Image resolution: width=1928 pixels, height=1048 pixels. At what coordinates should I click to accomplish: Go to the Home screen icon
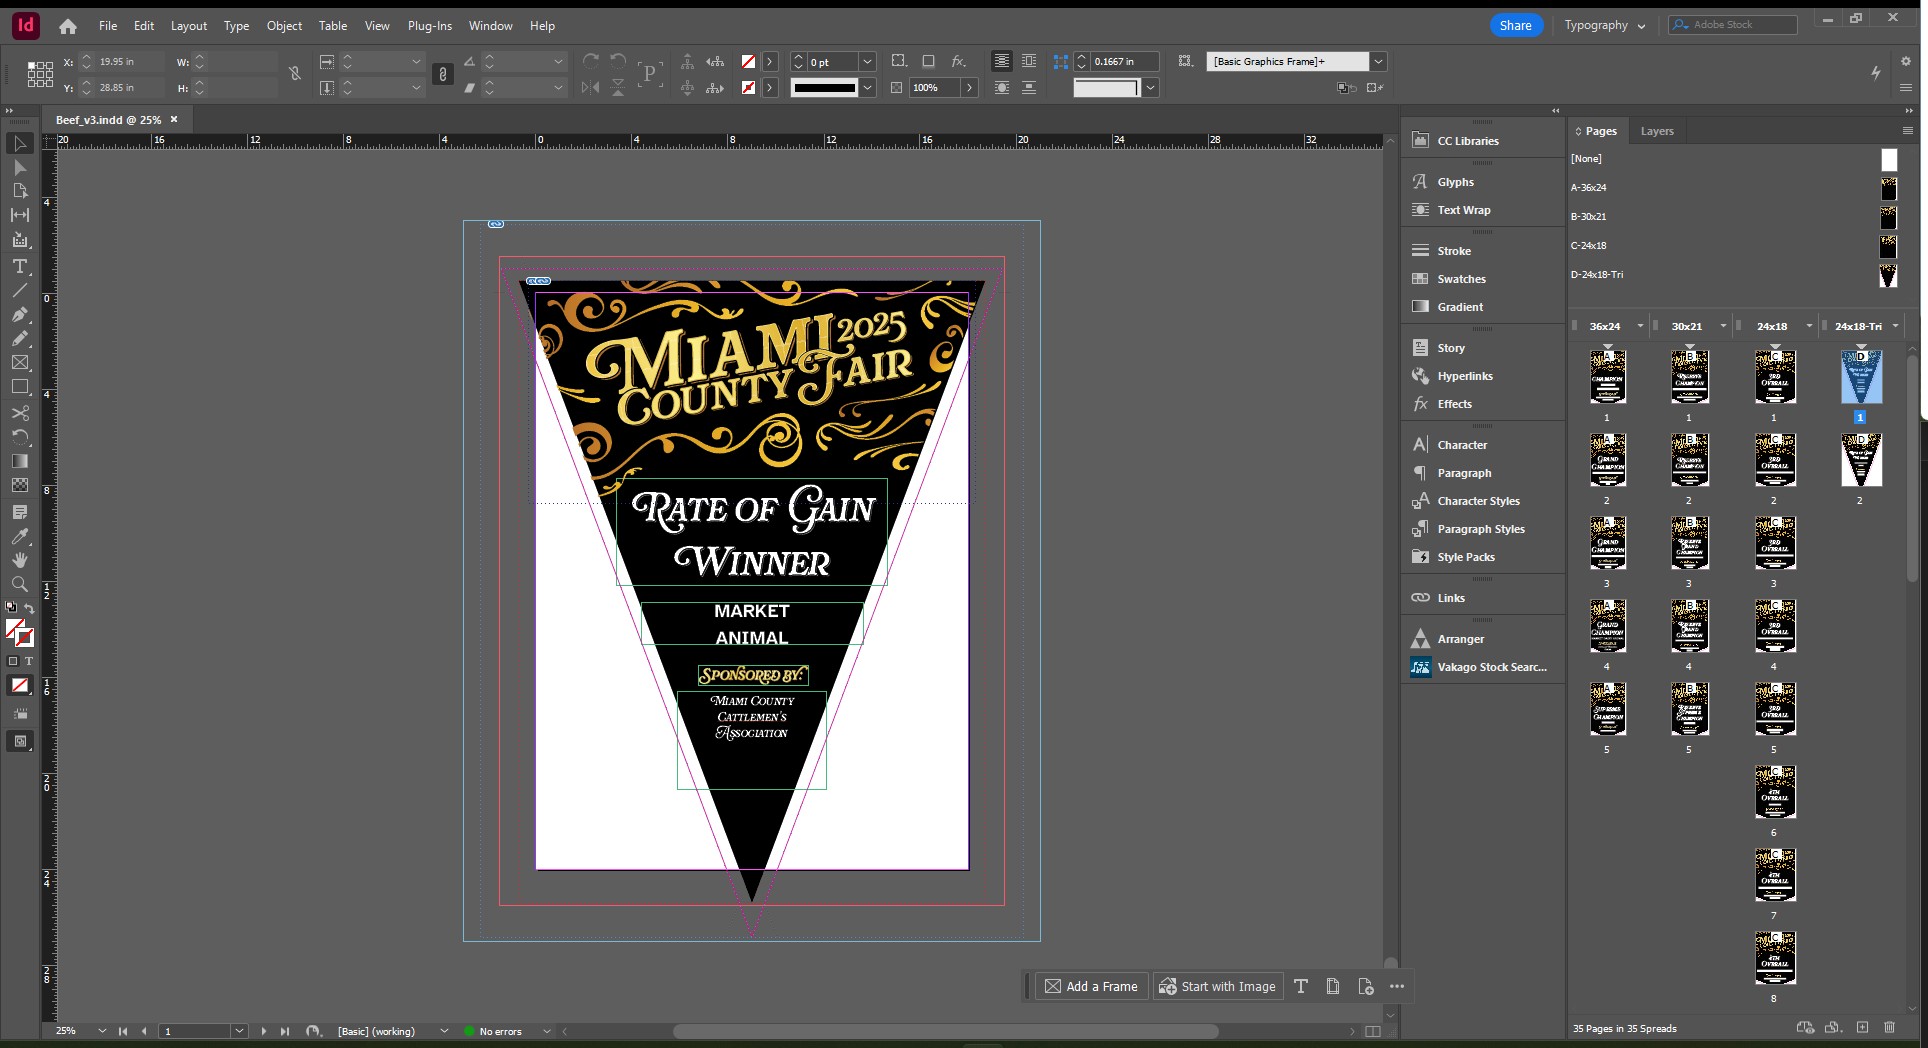68,26
